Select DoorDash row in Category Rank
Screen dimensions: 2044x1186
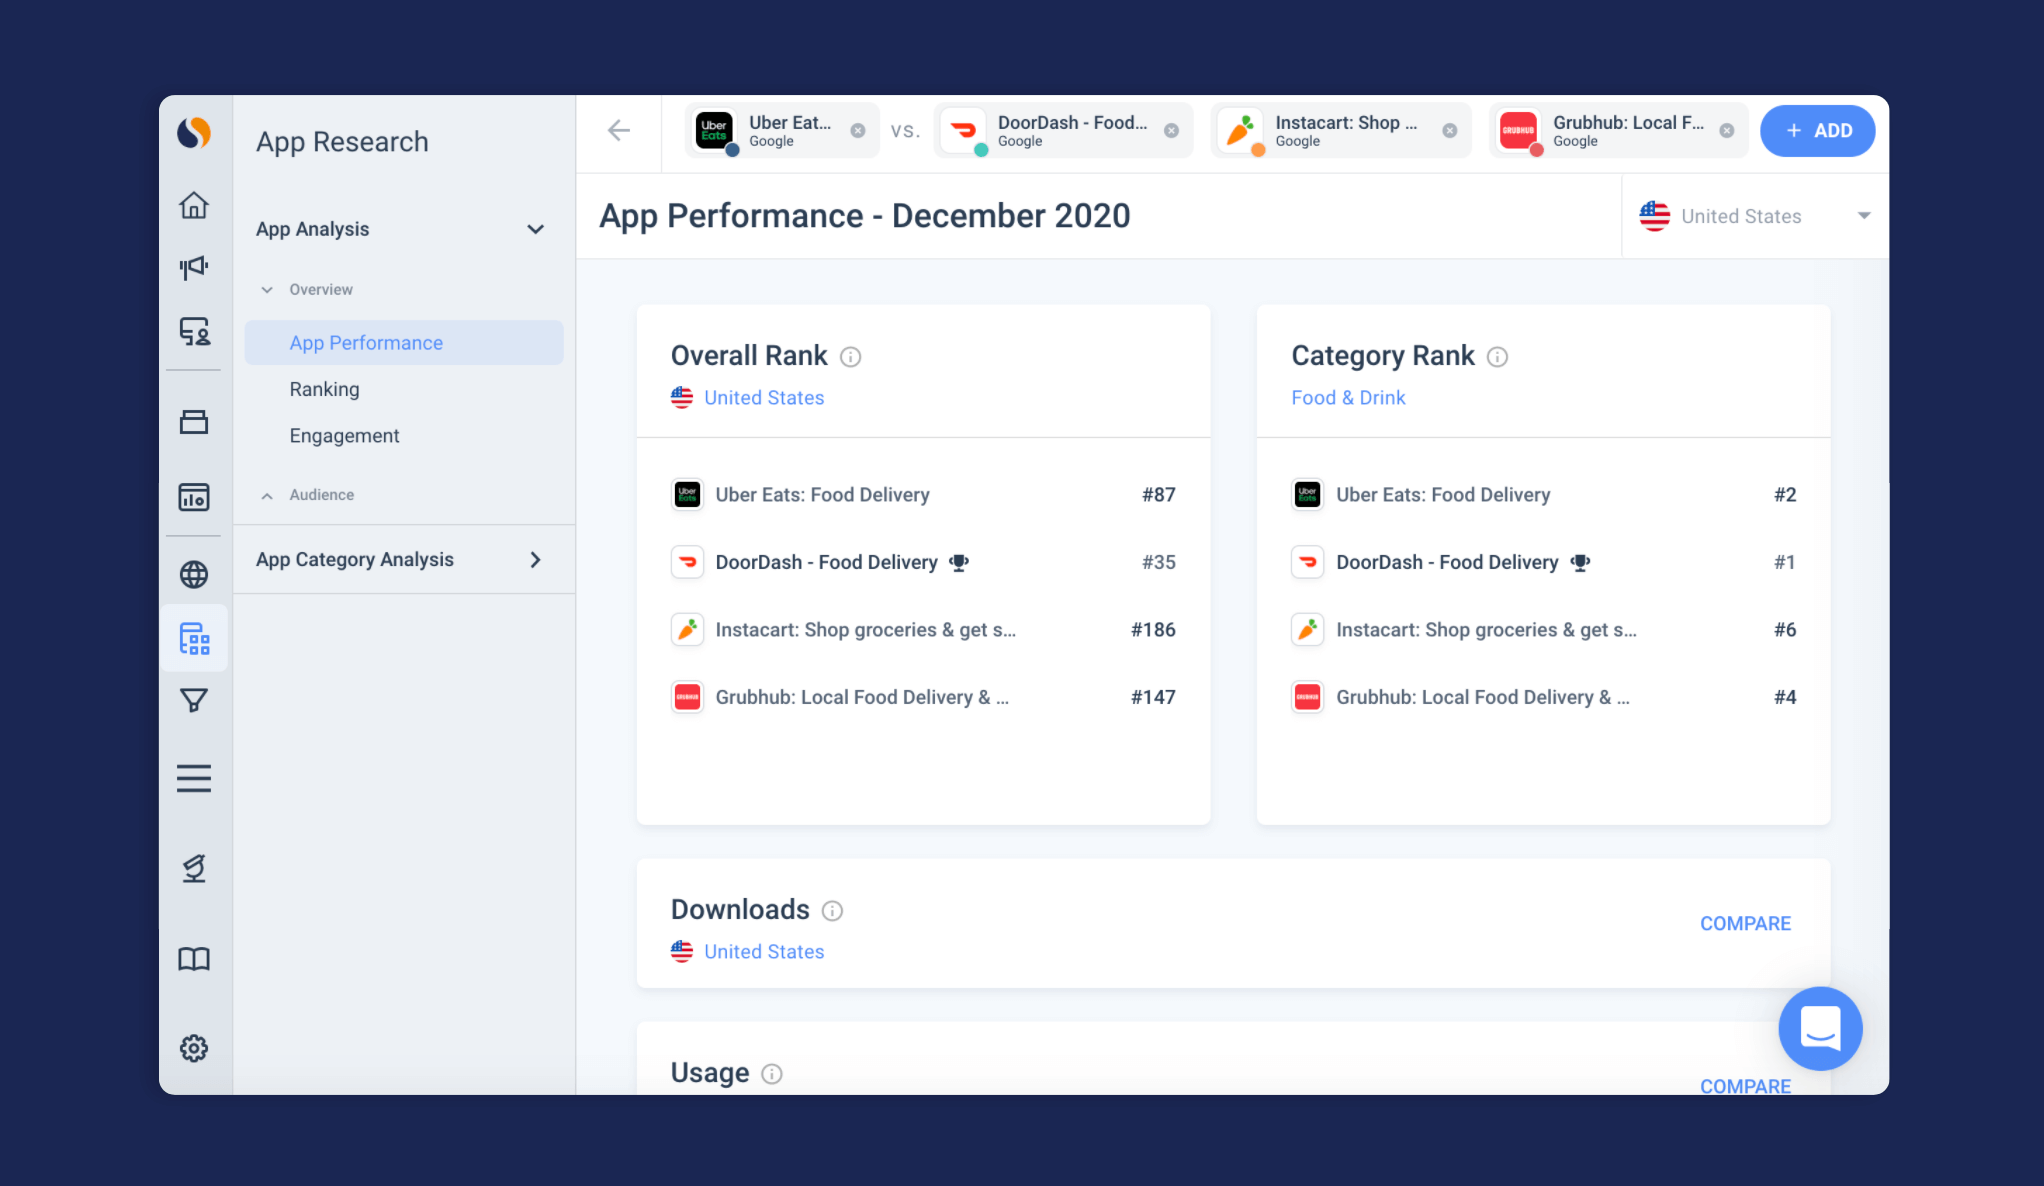coord(1544,562)
